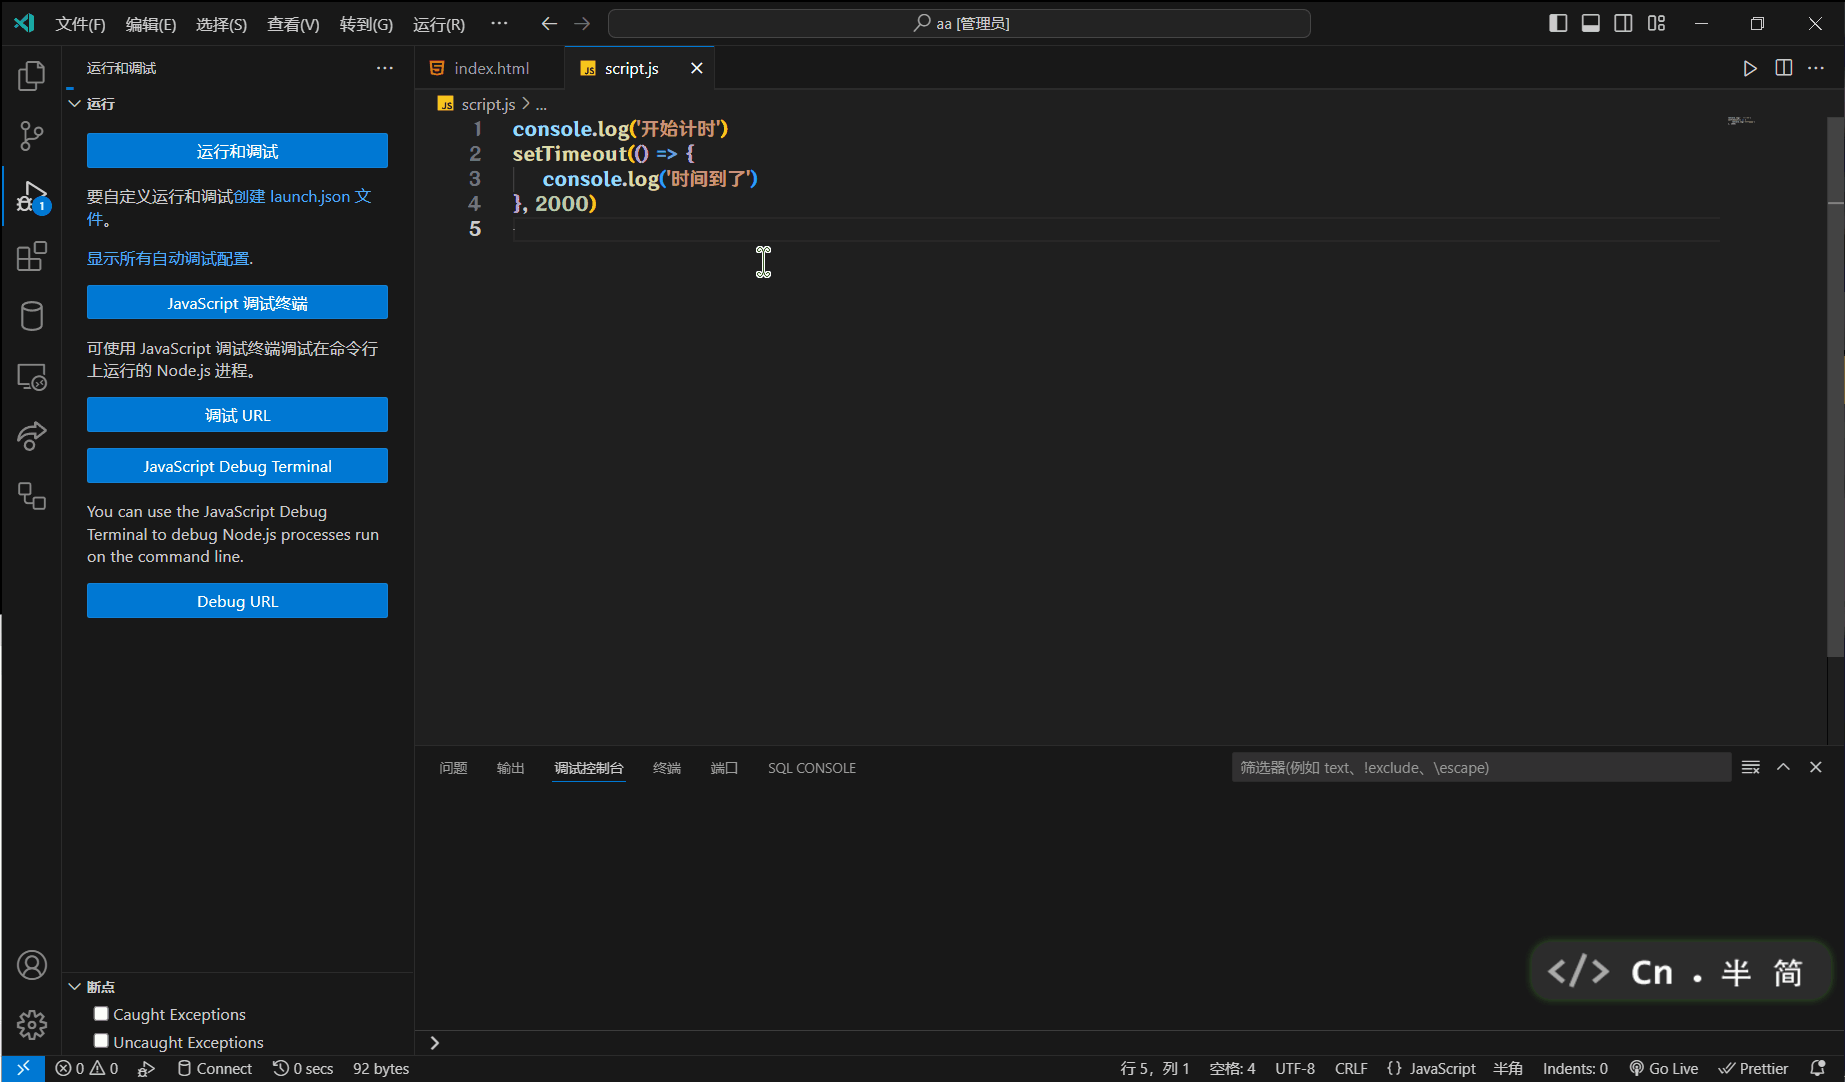
Task: Open the Run and Debug view icon
Action: pos(31,196)
